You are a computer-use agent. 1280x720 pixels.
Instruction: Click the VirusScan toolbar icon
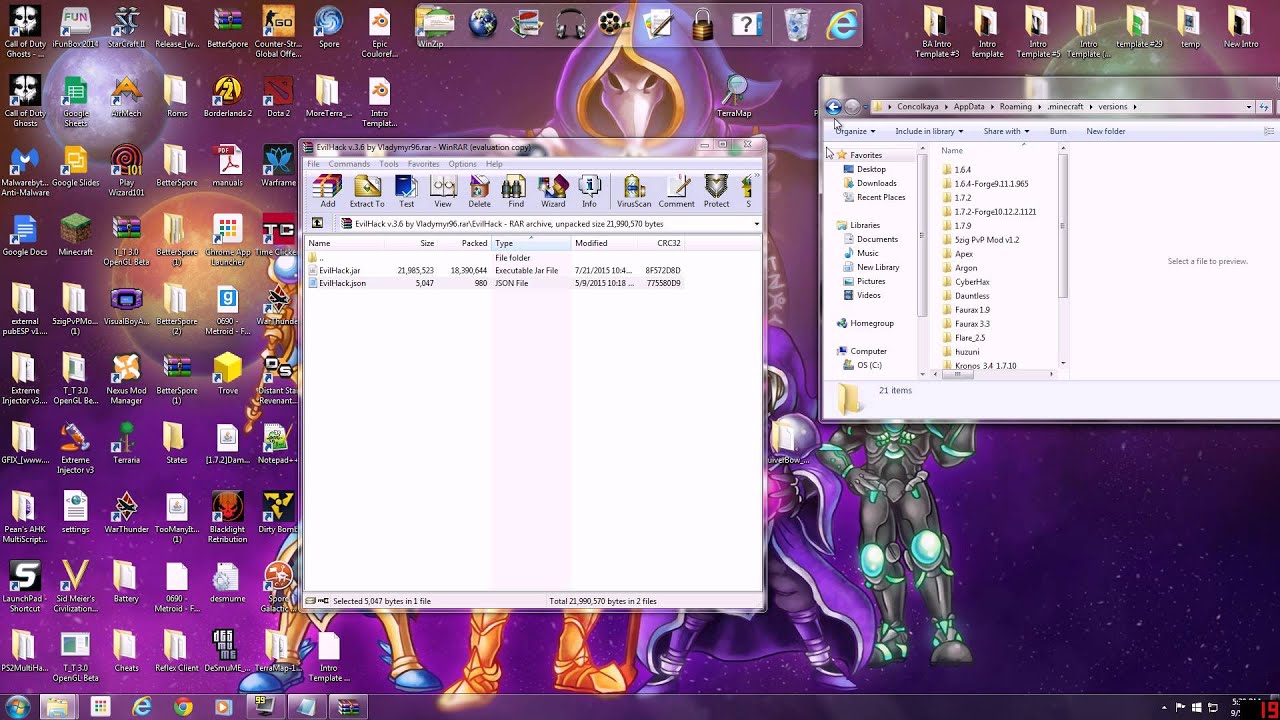pyautogui.click(x=634, y=190)
